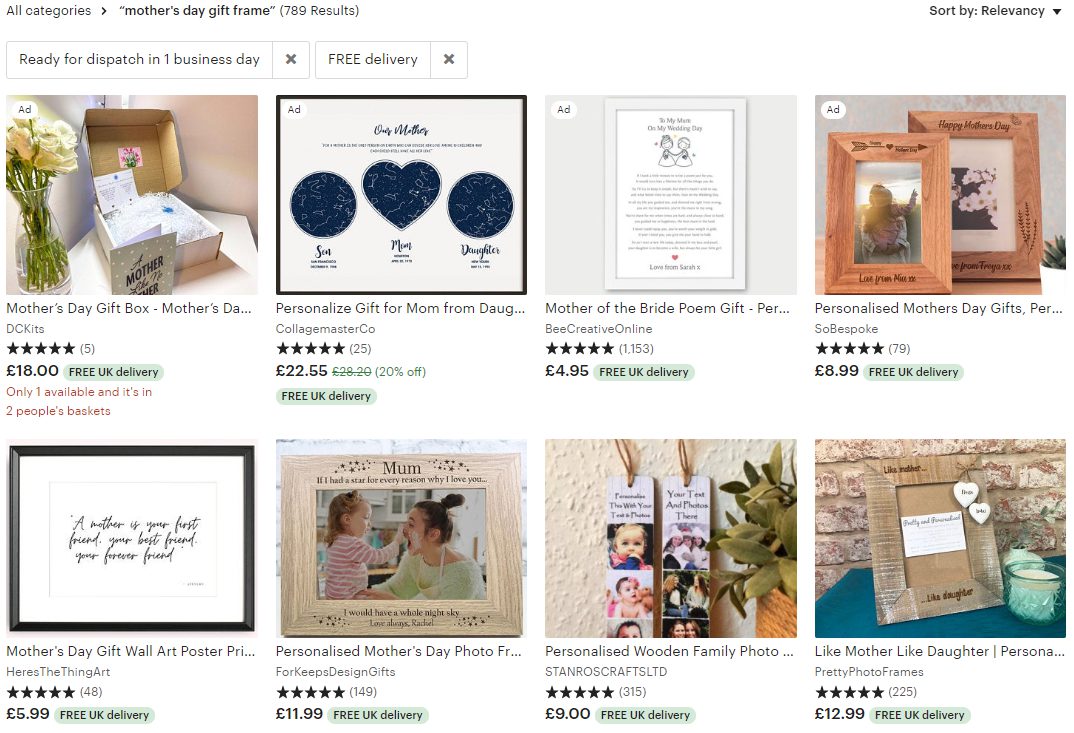
Task: Visit ForKeepsDesignGifts shop
Action: point(336,672)
